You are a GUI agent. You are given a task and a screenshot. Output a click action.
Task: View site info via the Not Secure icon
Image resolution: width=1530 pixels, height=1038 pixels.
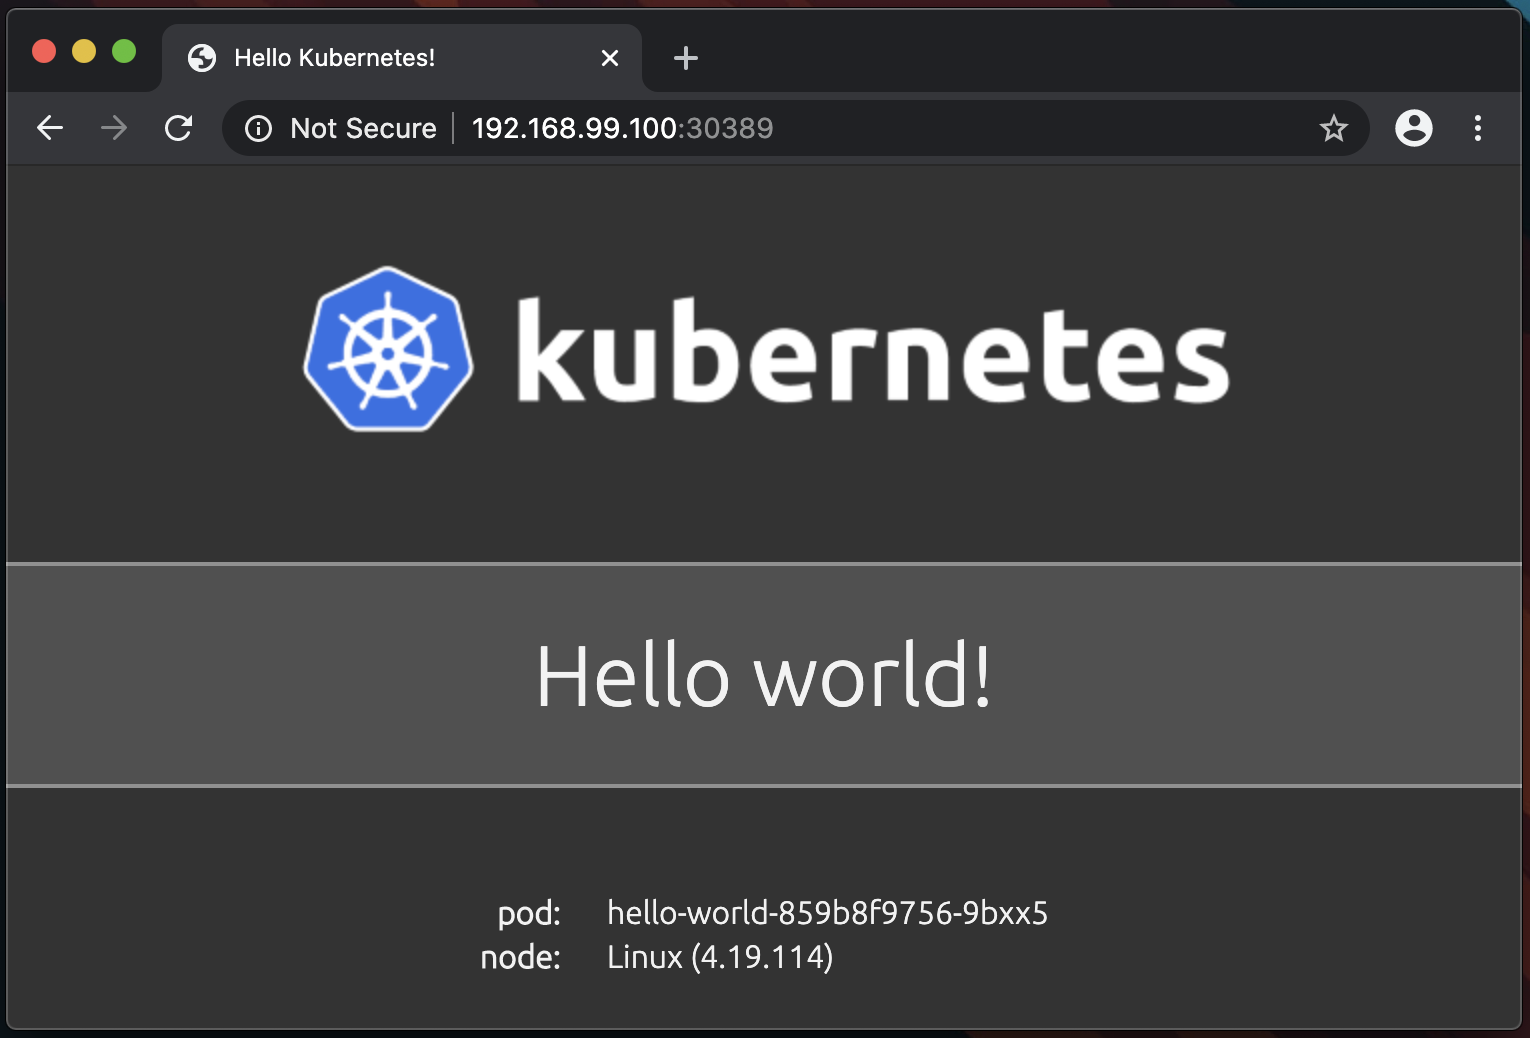pos(258,129)
